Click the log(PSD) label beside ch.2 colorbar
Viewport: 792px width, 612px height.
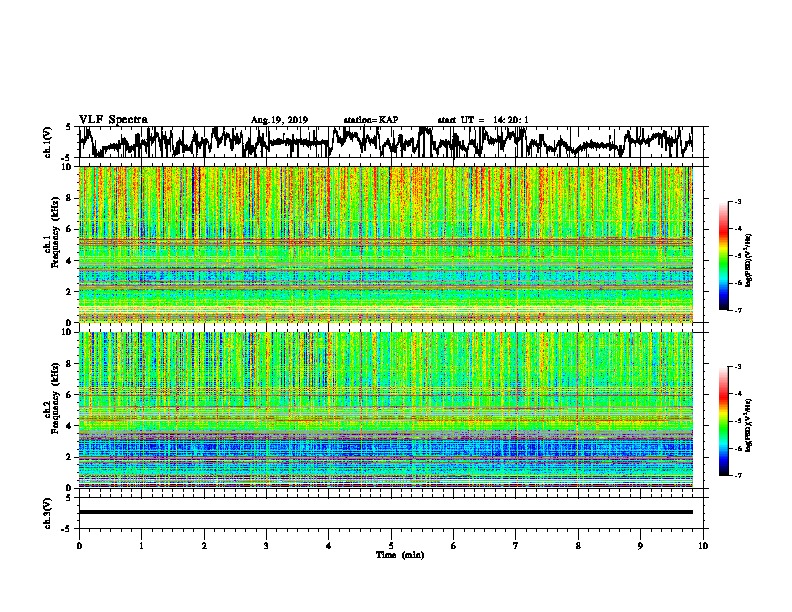[x=748, y=425]
